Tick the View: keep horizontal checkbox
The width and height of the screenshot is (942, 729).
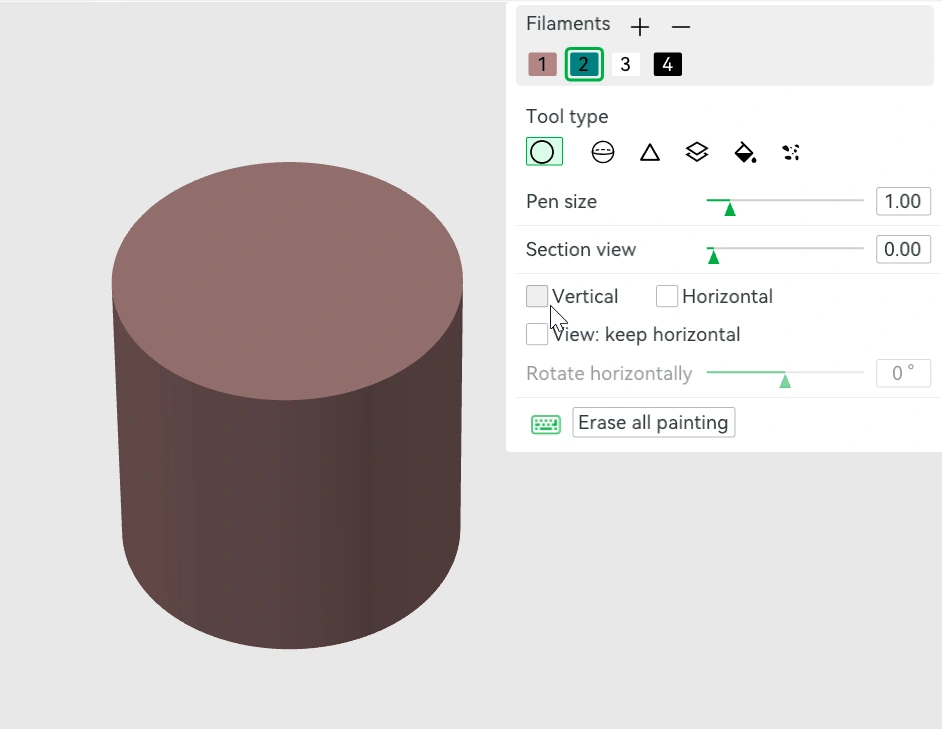pyautogui.click(x=536, y=334)
